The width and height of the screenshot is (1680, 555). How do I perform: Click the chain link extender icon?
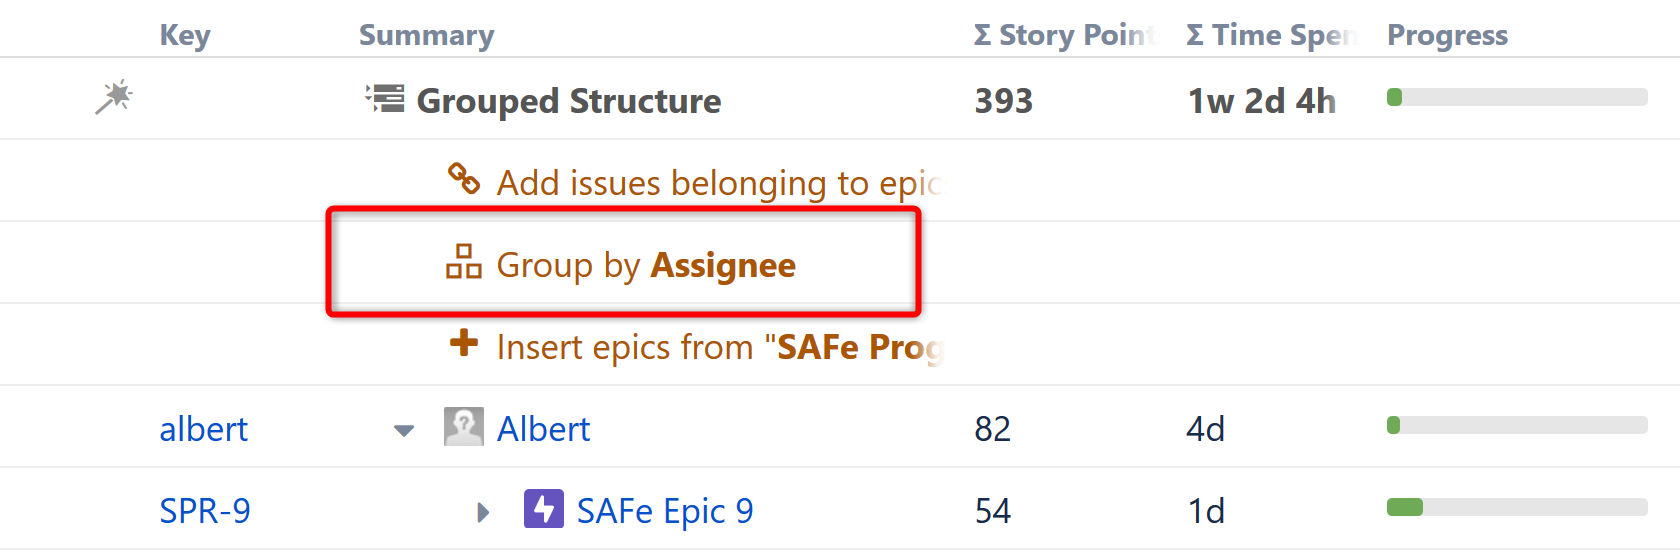pos(463,179)
